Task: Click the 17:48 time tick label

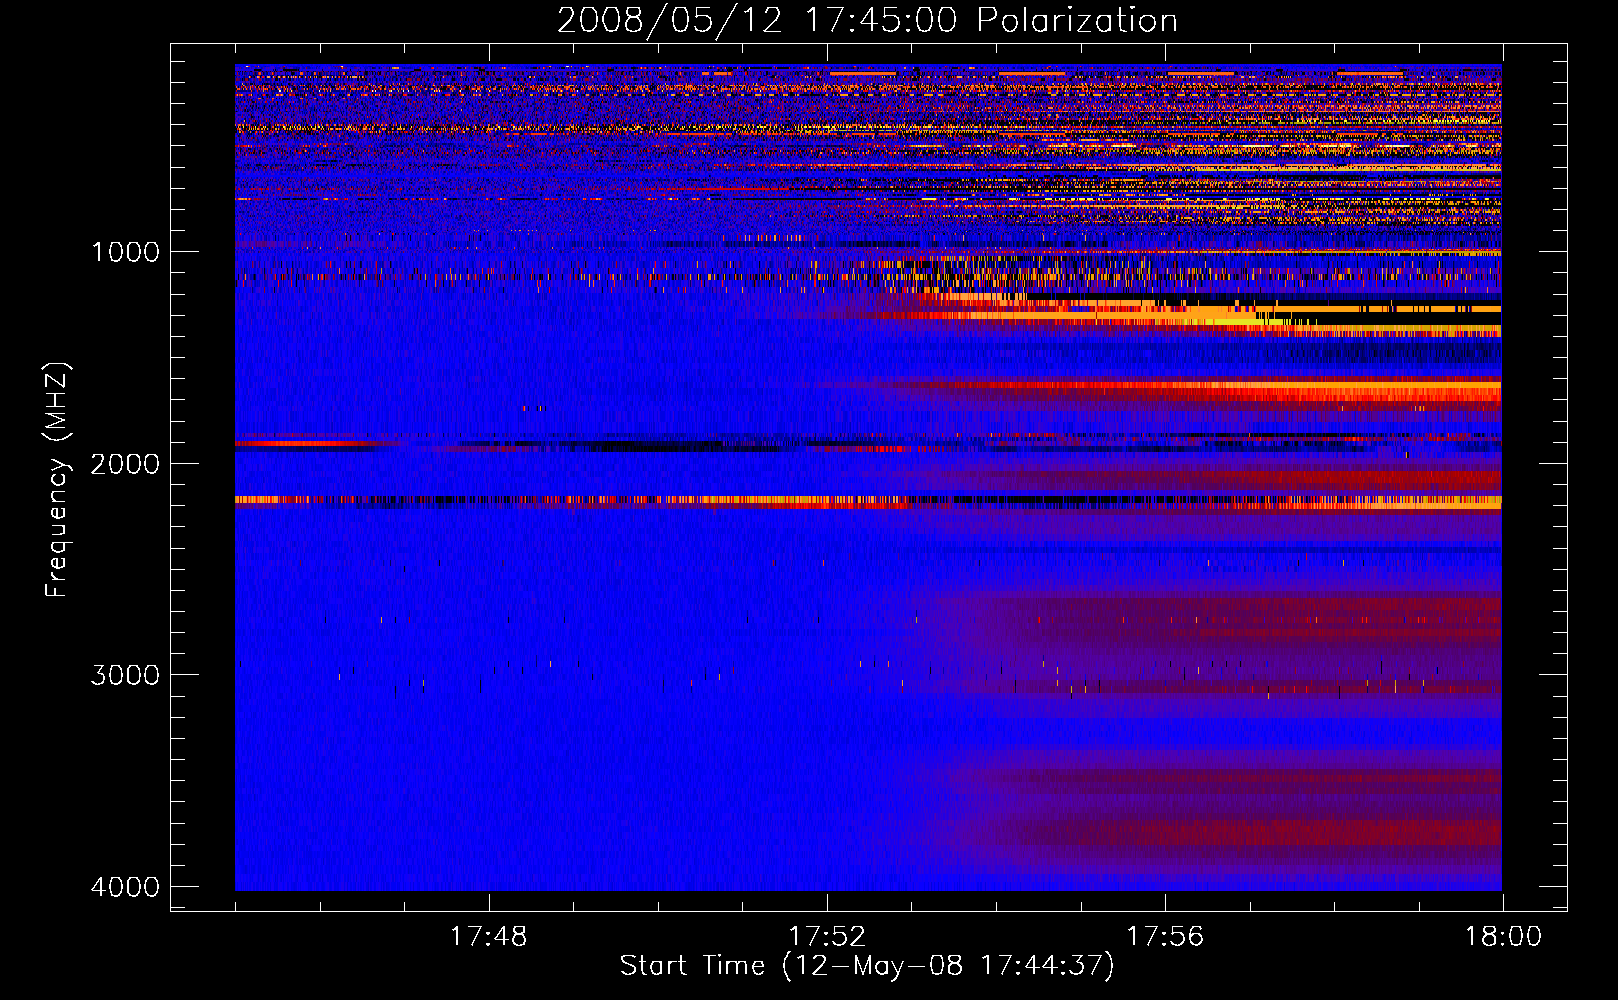Action: 488,937
